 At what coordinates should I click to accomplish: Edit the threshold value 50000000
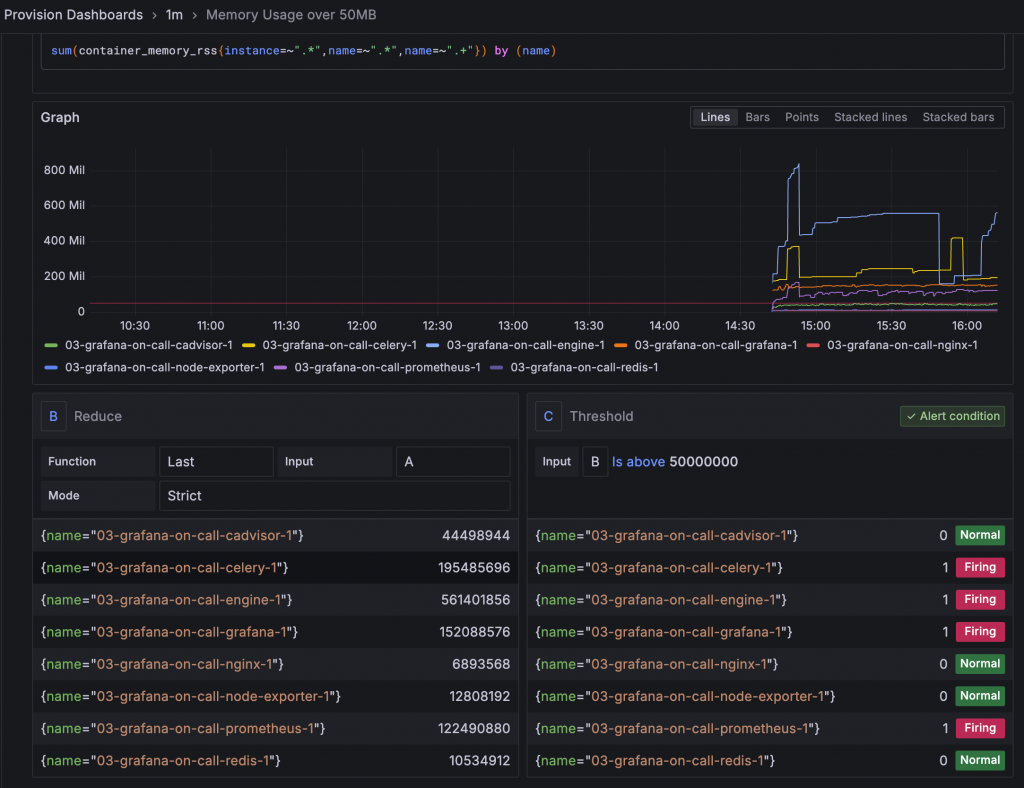703,462
